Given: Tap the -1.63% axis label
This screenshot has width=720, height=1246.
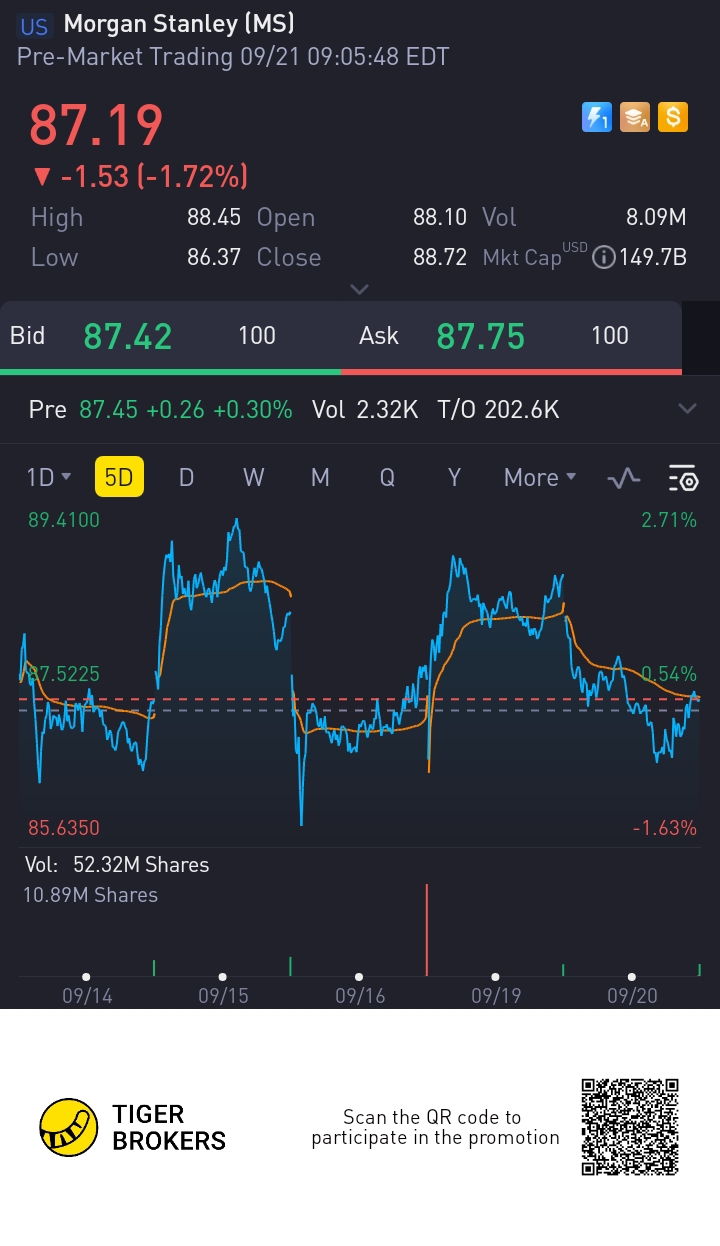Looking at the screenshot, I should (x=665, y=828).
